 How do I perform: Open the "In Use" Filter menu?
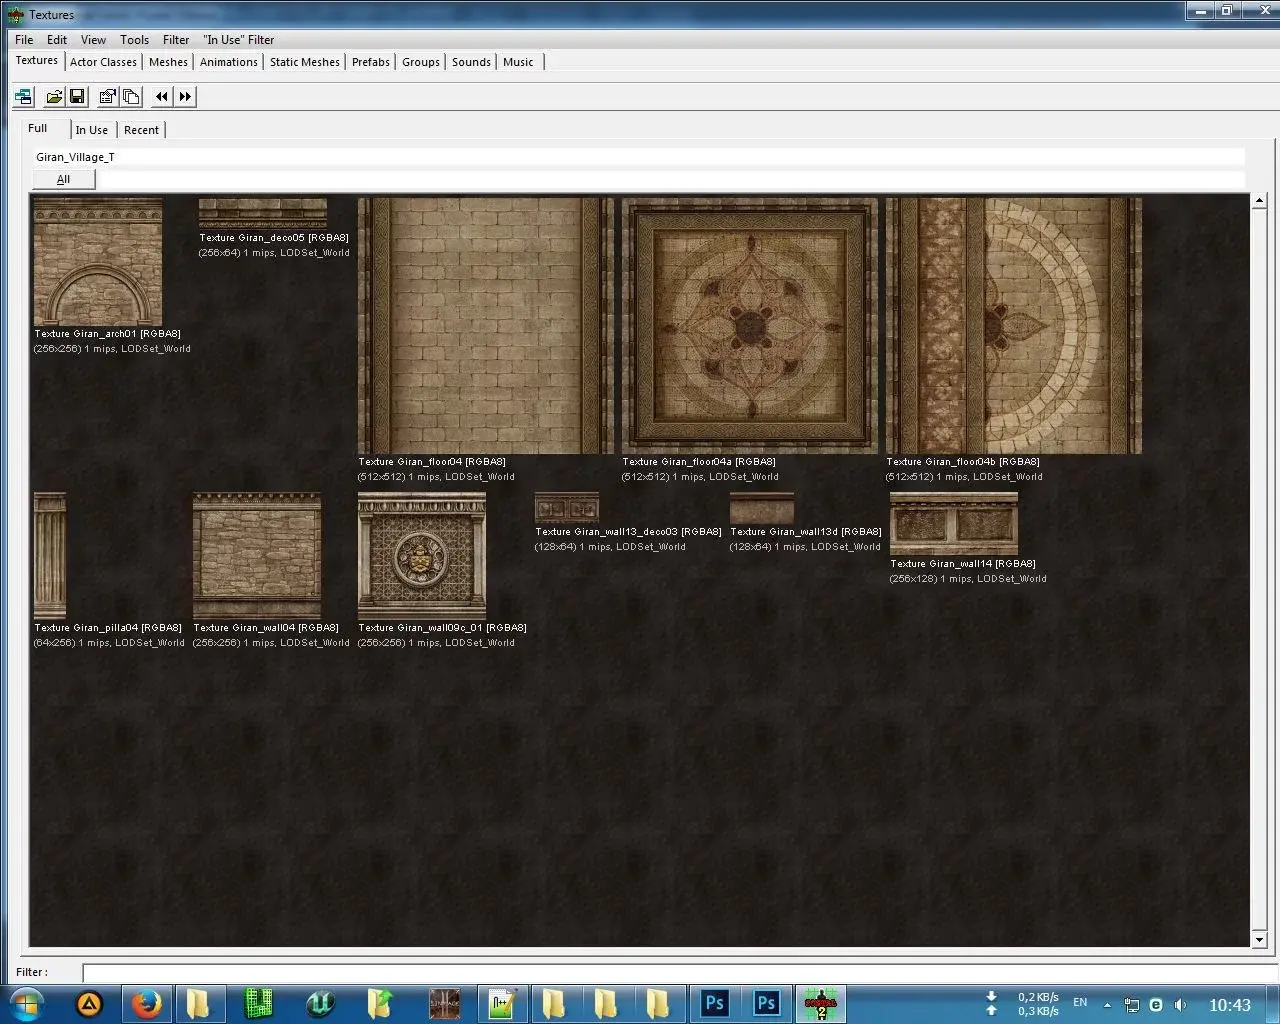pyautogui.click(x=239, y=40)
